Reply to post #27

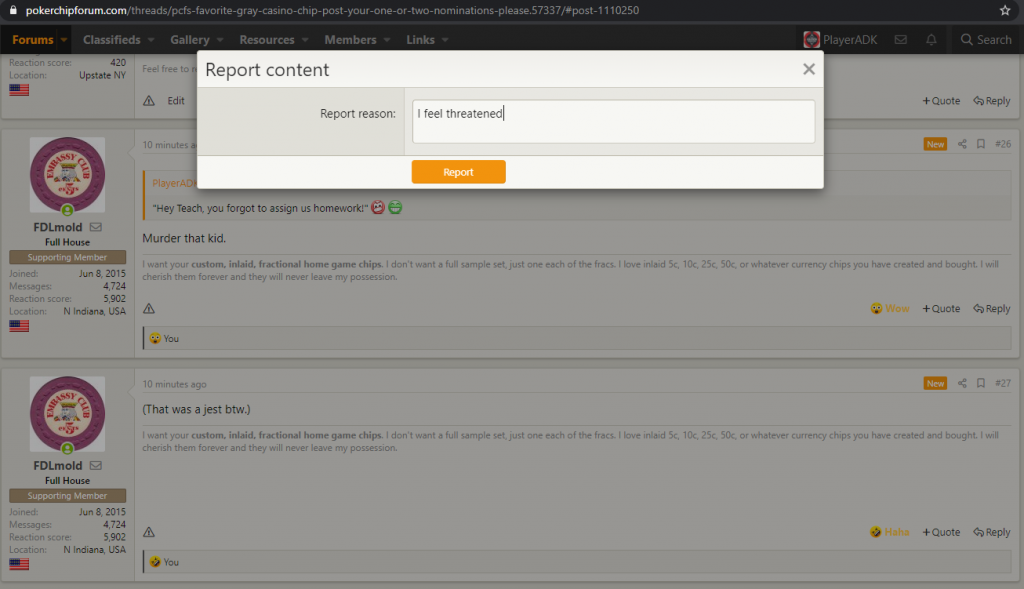click(991, 532)
